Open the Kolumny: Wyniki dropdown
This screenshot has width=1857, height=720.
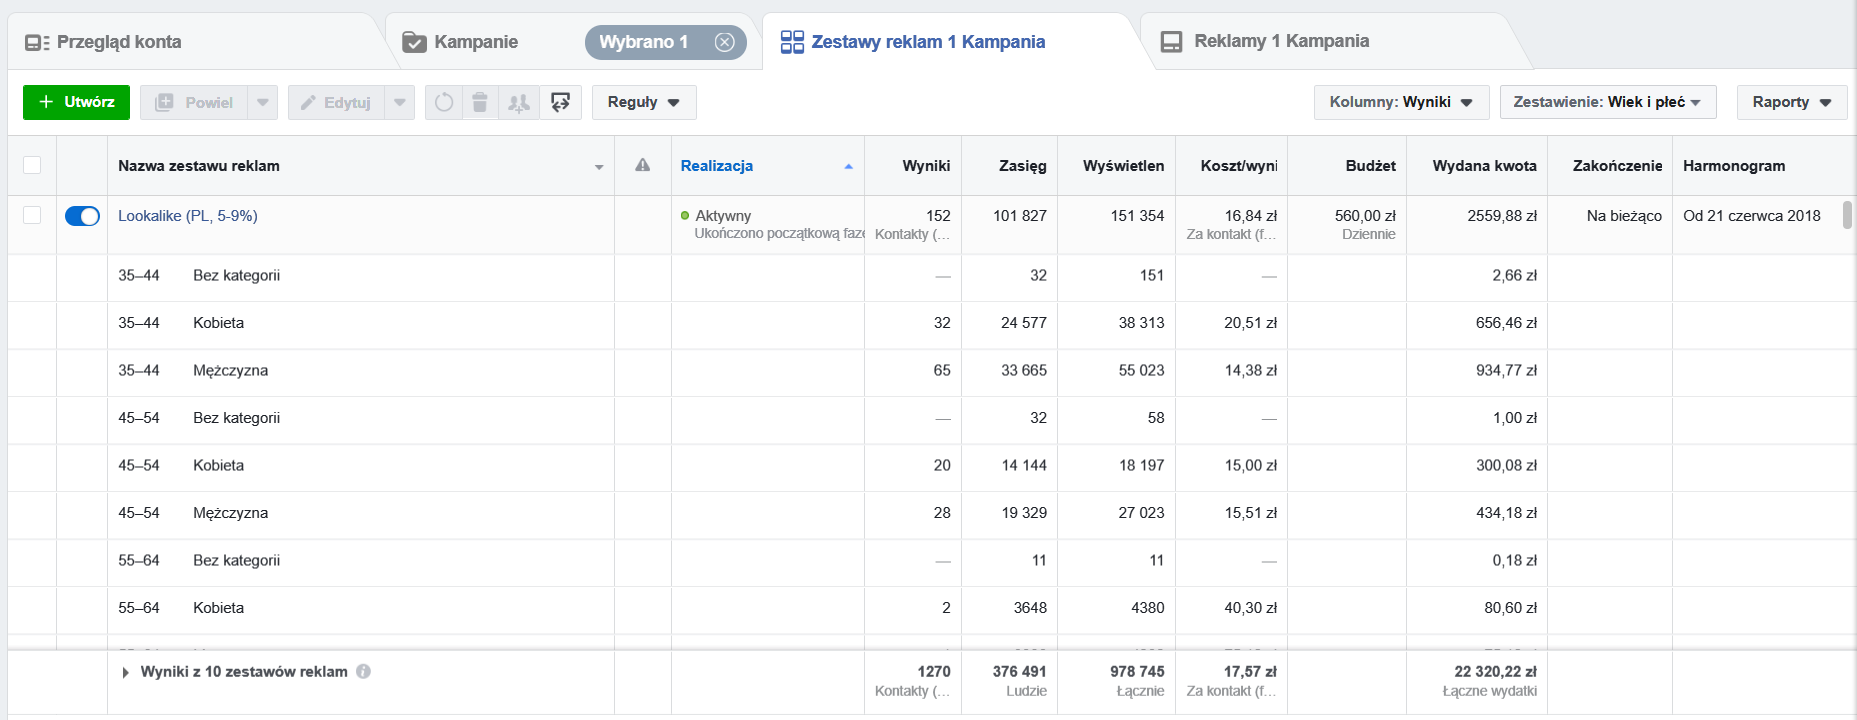1401,102
